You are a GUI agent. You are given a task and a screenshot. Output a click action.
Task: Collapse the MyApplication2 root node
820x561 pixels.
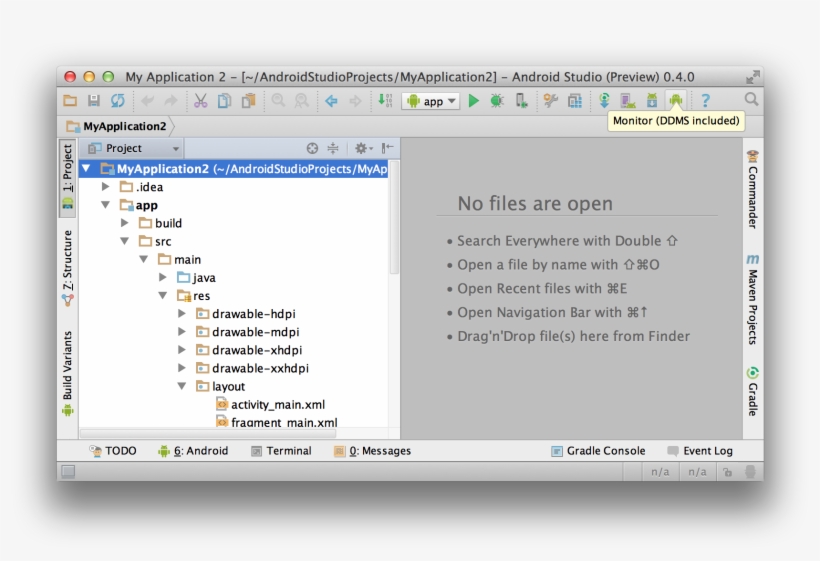pos(86,169)
